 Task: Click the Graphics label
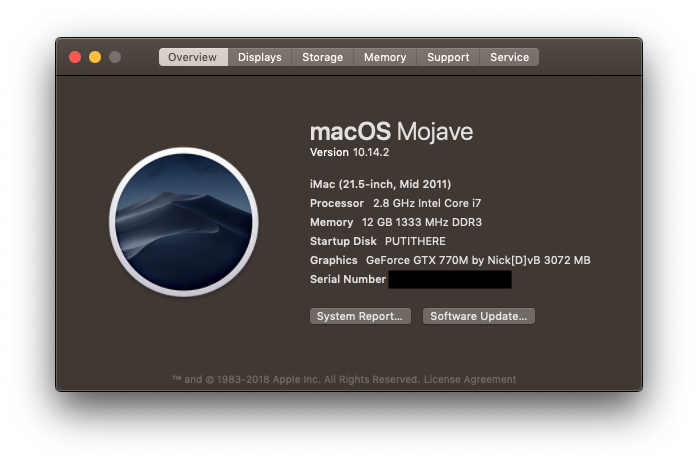pyautogui.click(x=333, y=260)
